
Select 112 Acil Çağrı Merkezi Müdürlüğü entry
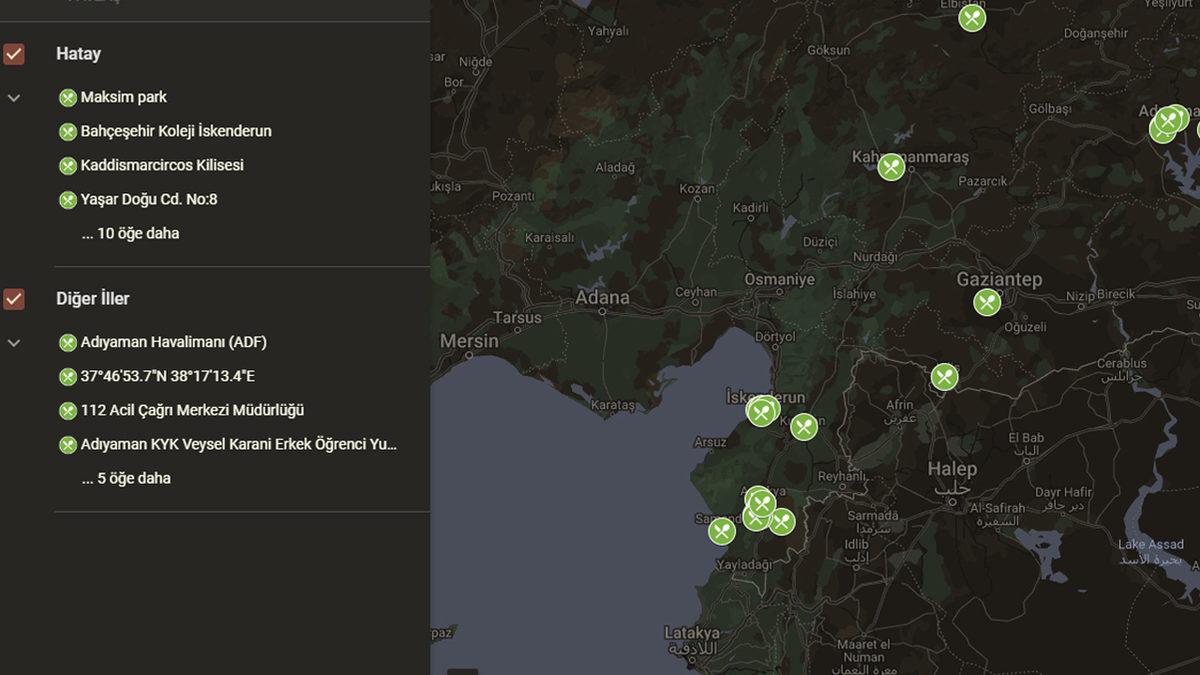(192, 411)
